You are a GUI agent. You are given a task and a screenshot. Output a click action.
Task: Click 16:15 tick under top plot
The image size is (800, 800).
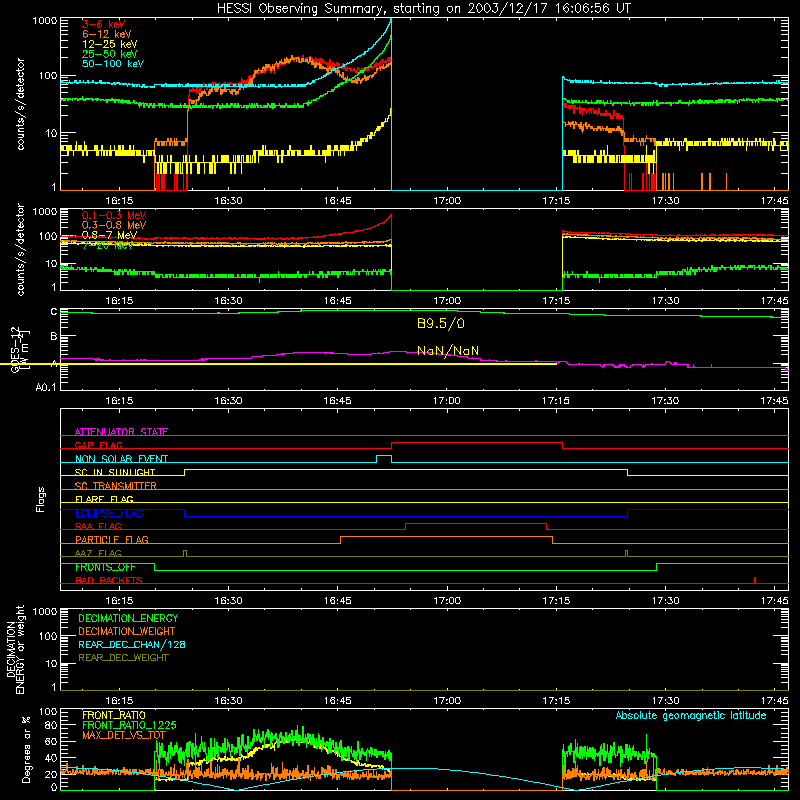point(119,201)
